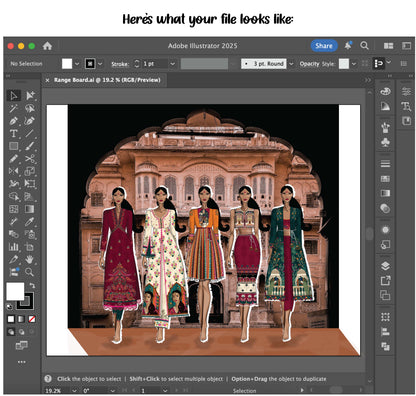Apply Gradient mode button below swatches

pos(21,319)
